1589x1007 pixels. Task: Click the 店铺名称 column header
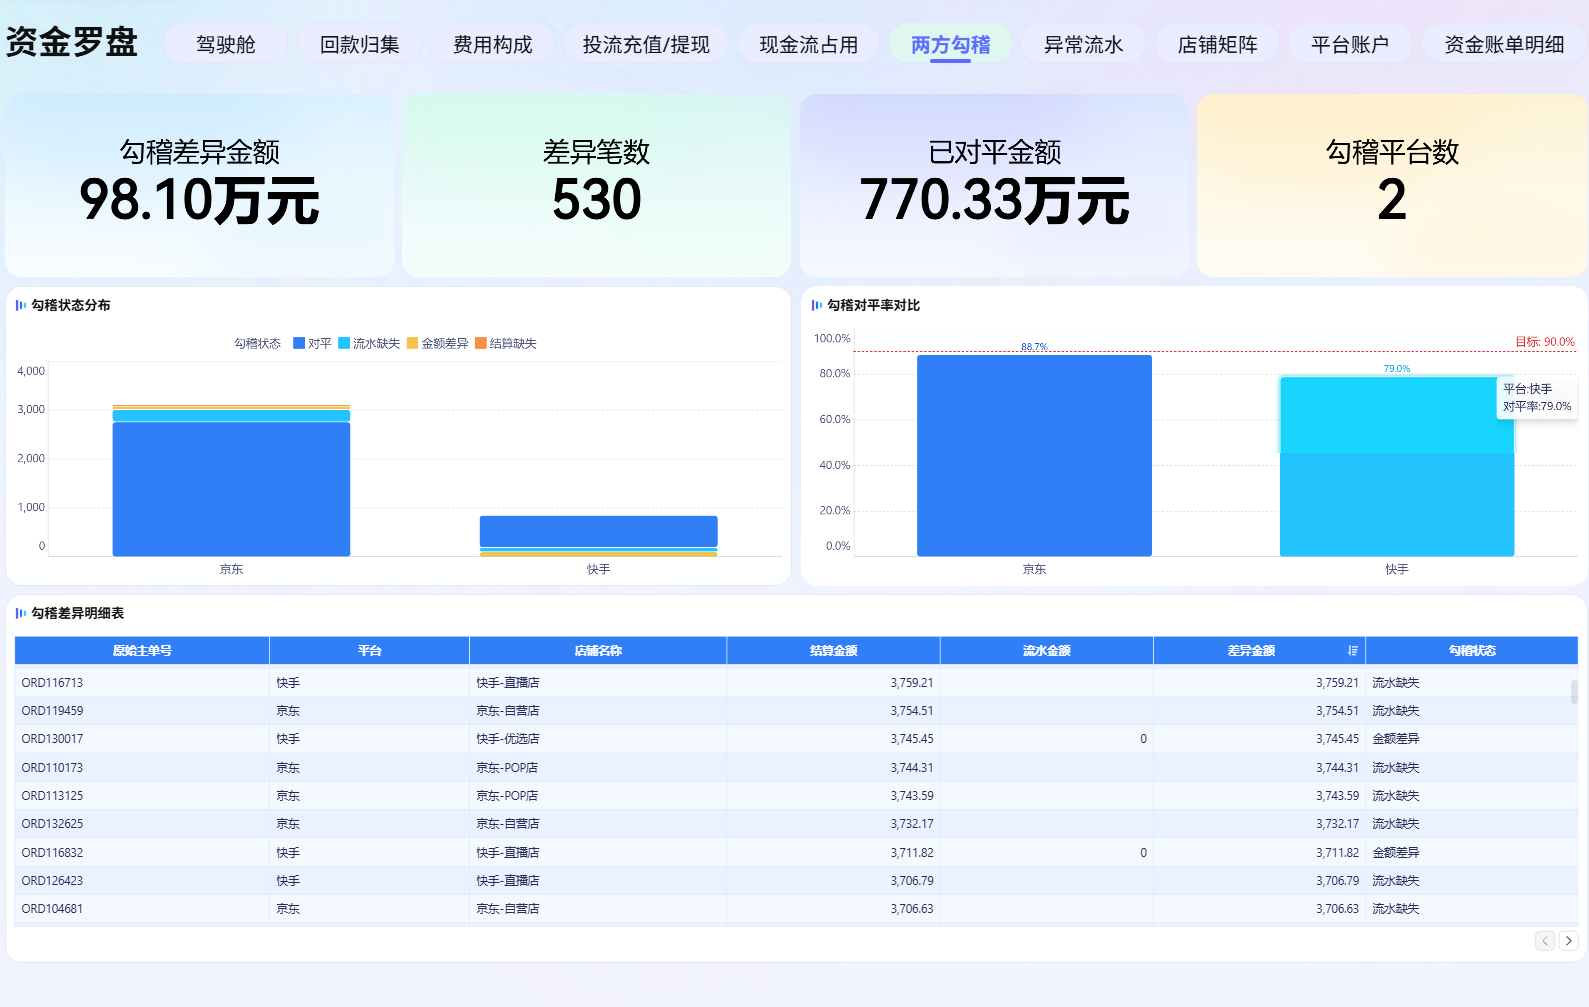coord(598,651)
